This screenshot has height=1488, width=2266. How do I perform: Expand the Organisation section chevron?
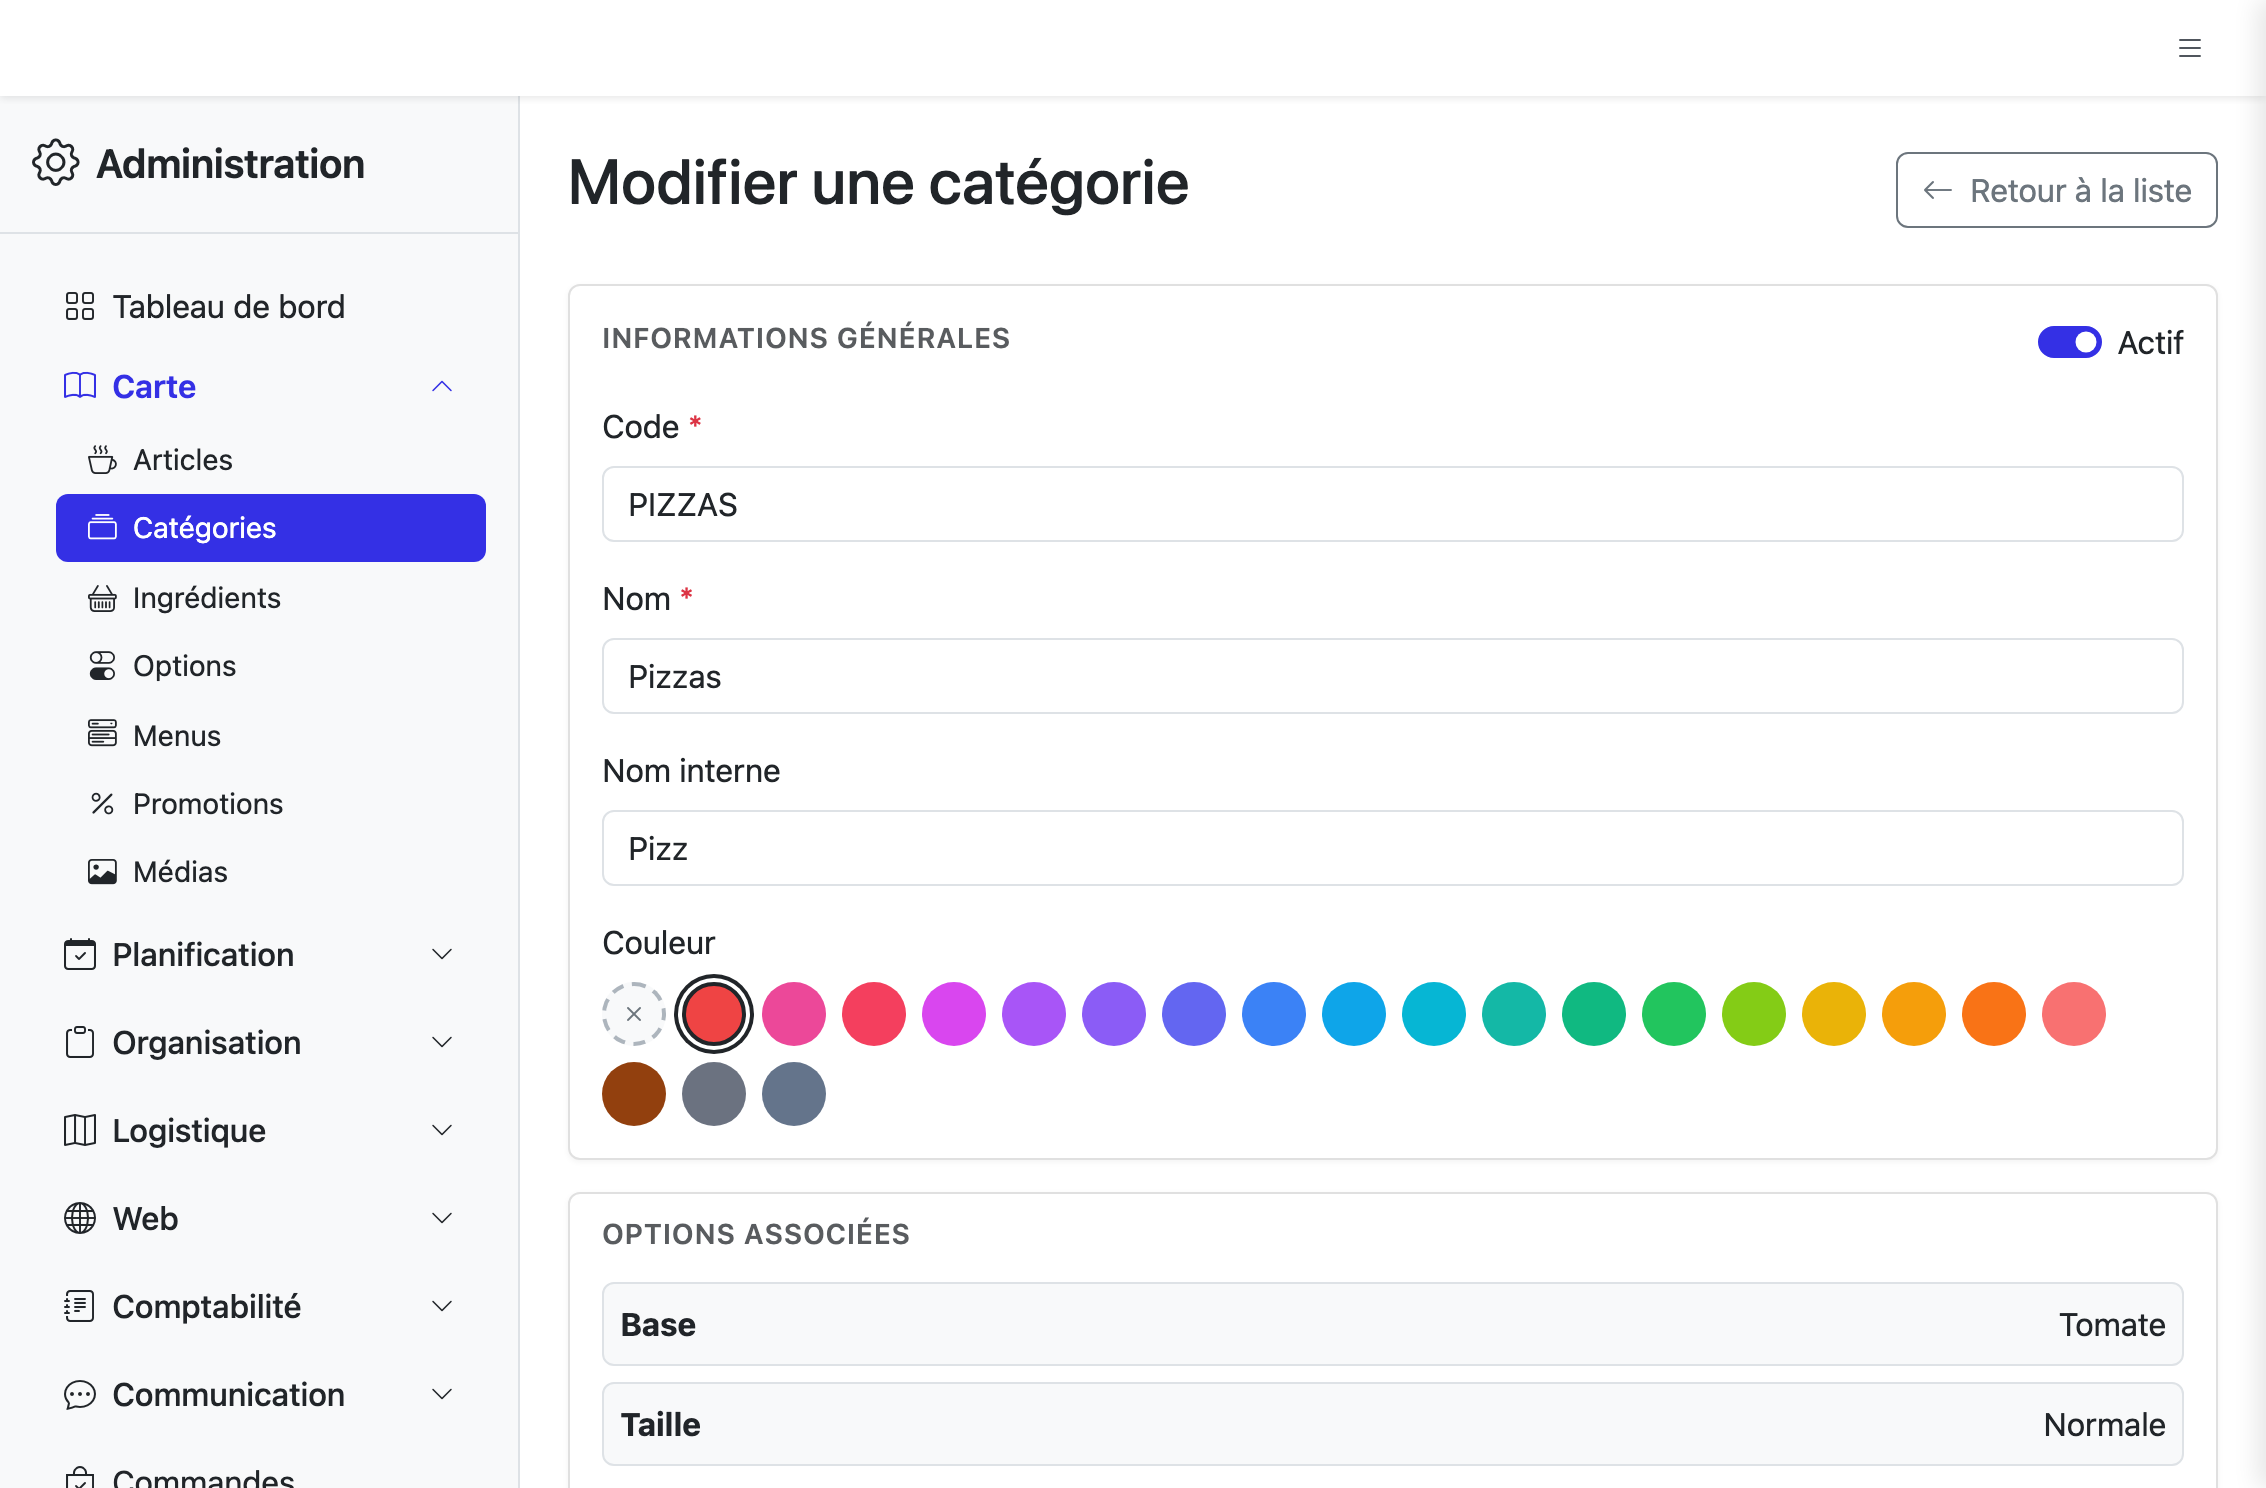click(442, 1042)
